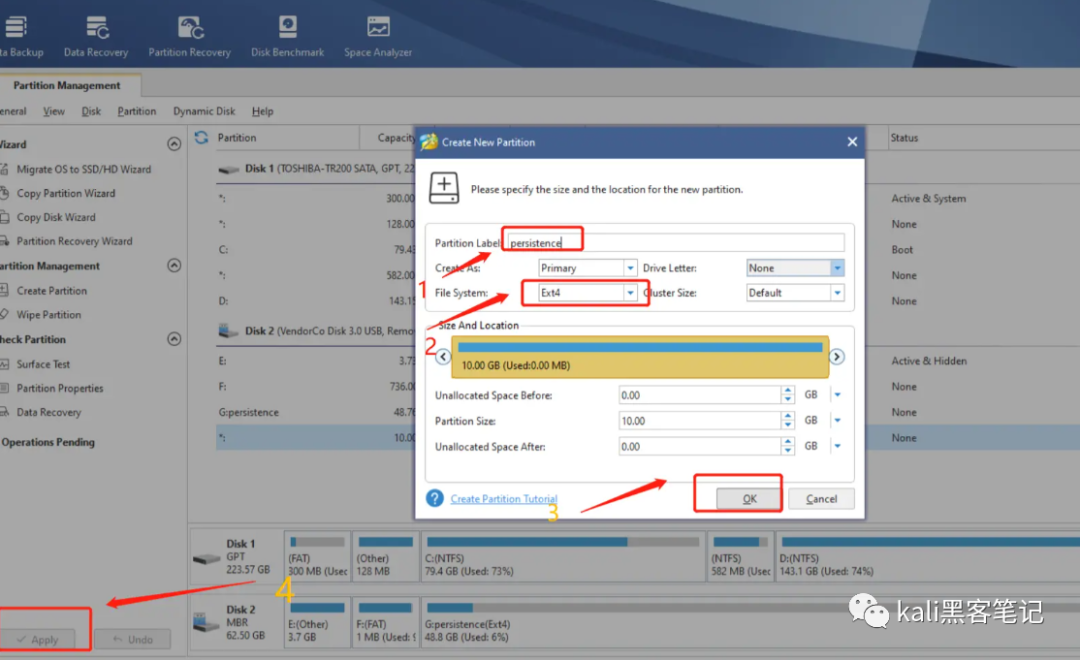Slide partition right with arrow button
1080x660 pixels.
[837, 357]
